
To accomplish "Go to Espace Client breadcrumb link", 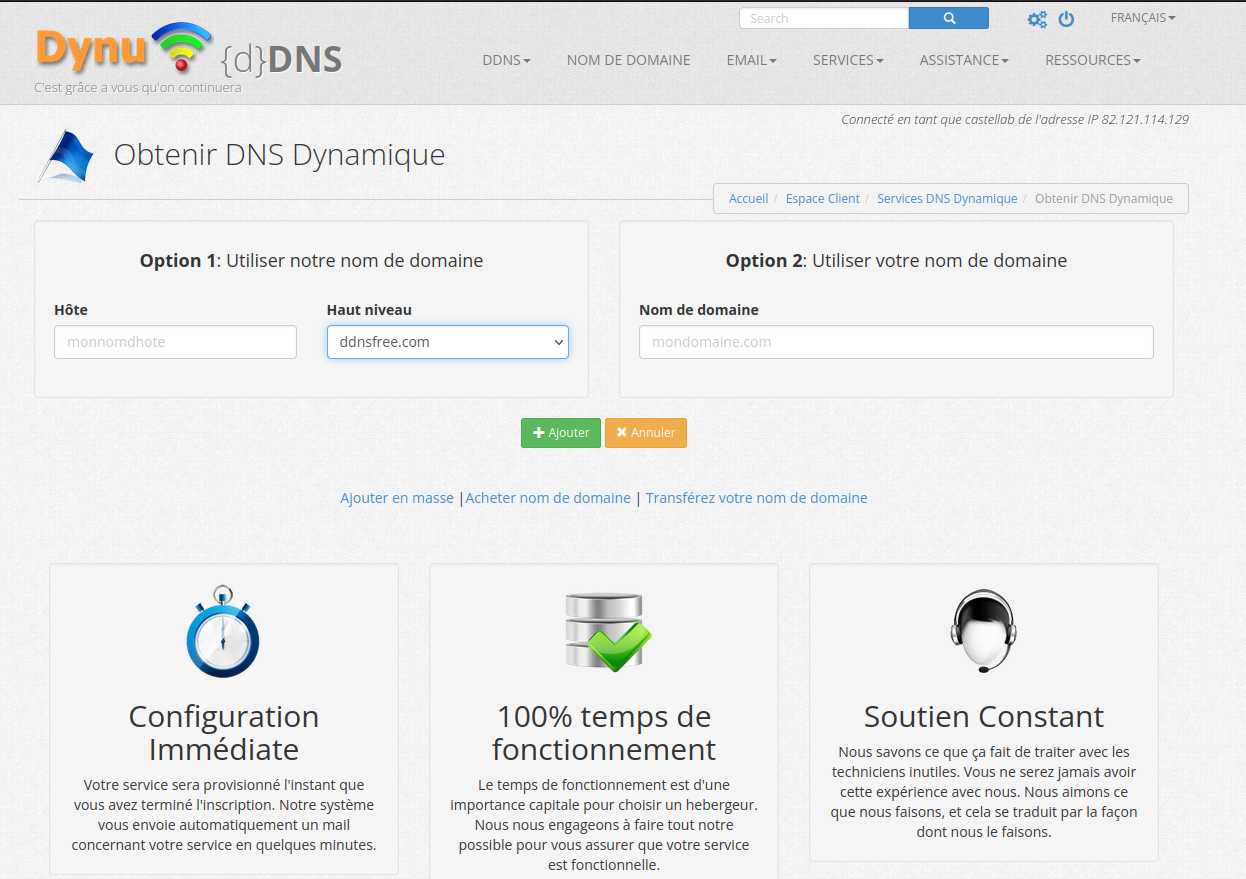I will 822,199.
